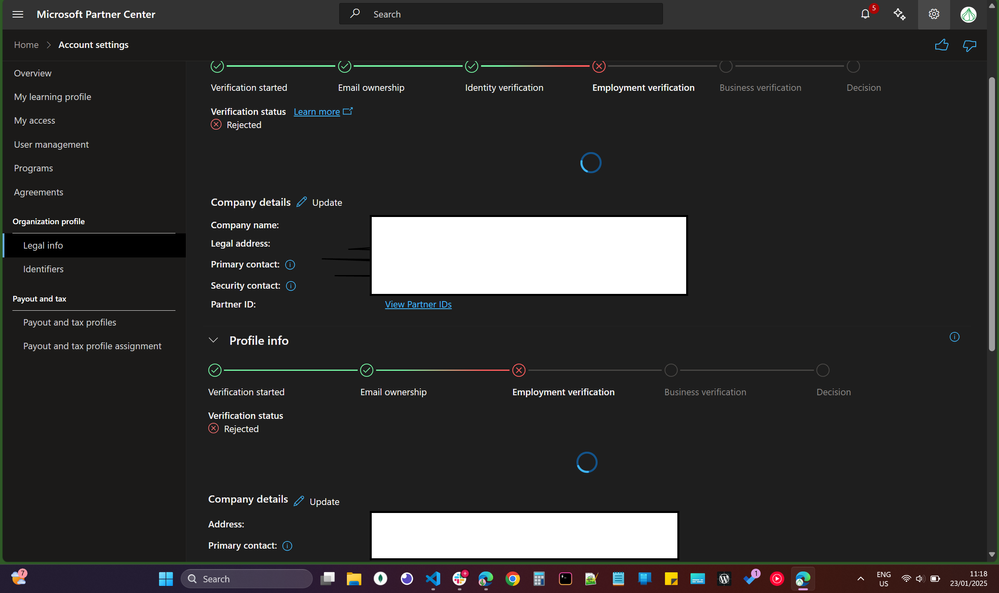The image size is (999, 593).
Task: Open Slack from the taskbar
Action: pyautogui.click(x=459, y=578)
